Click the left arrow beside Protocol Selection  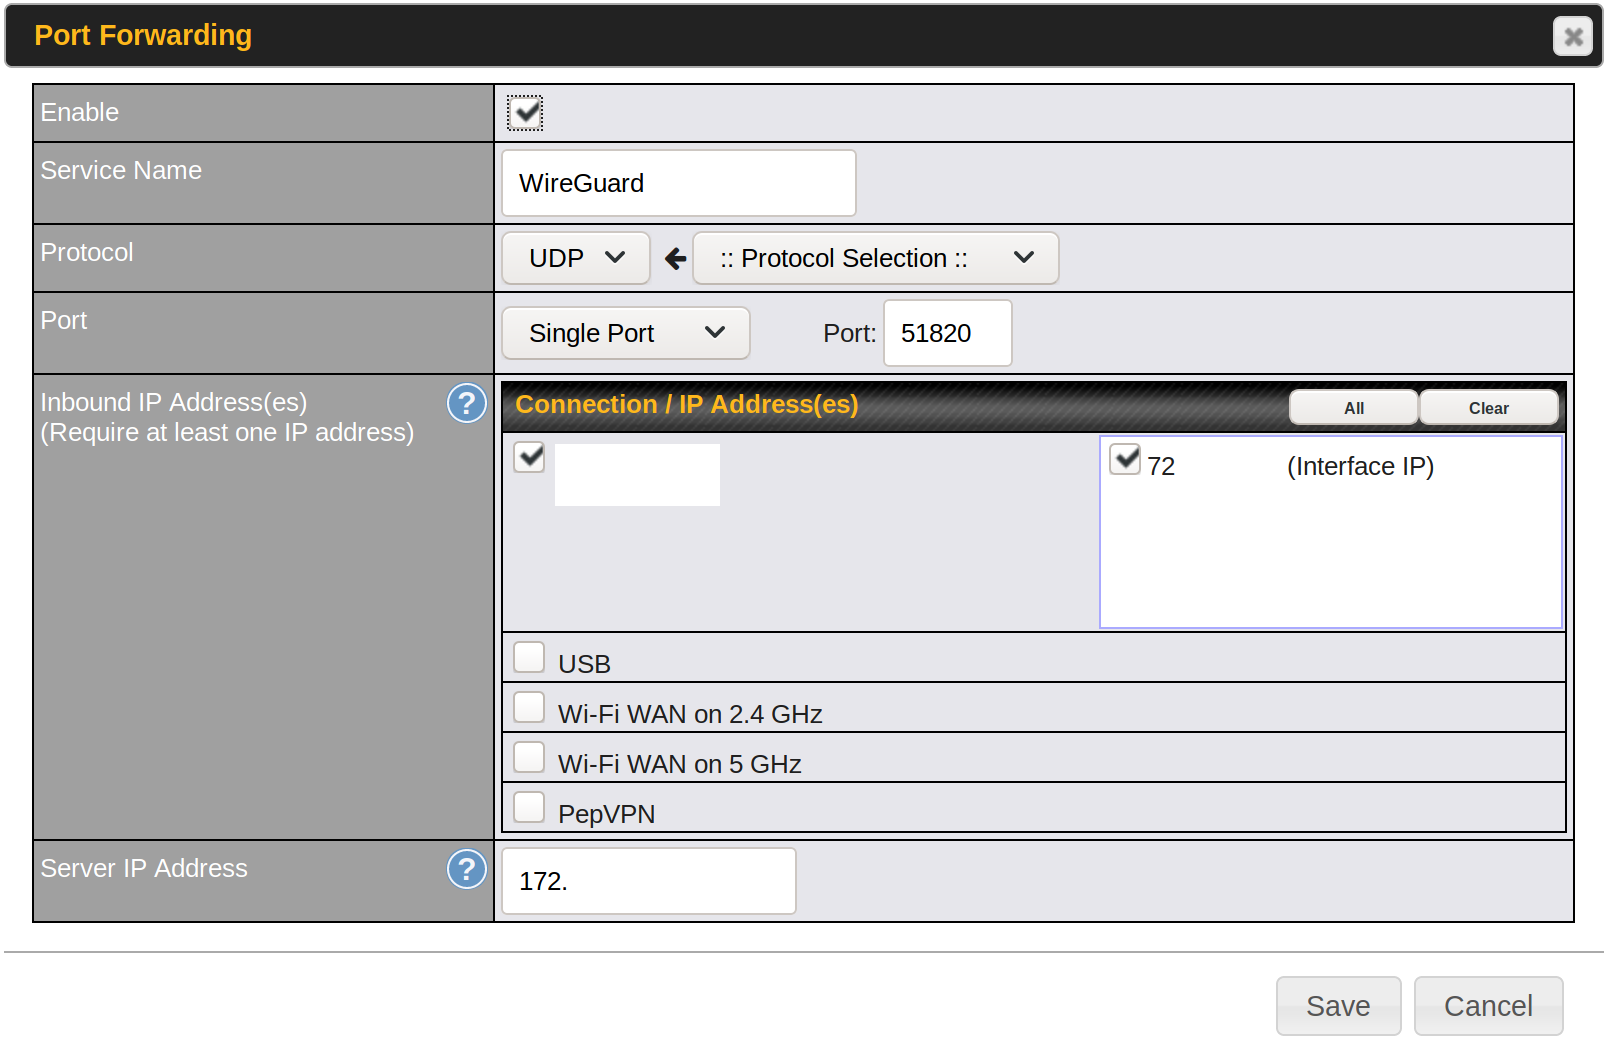tap(675, 259)
